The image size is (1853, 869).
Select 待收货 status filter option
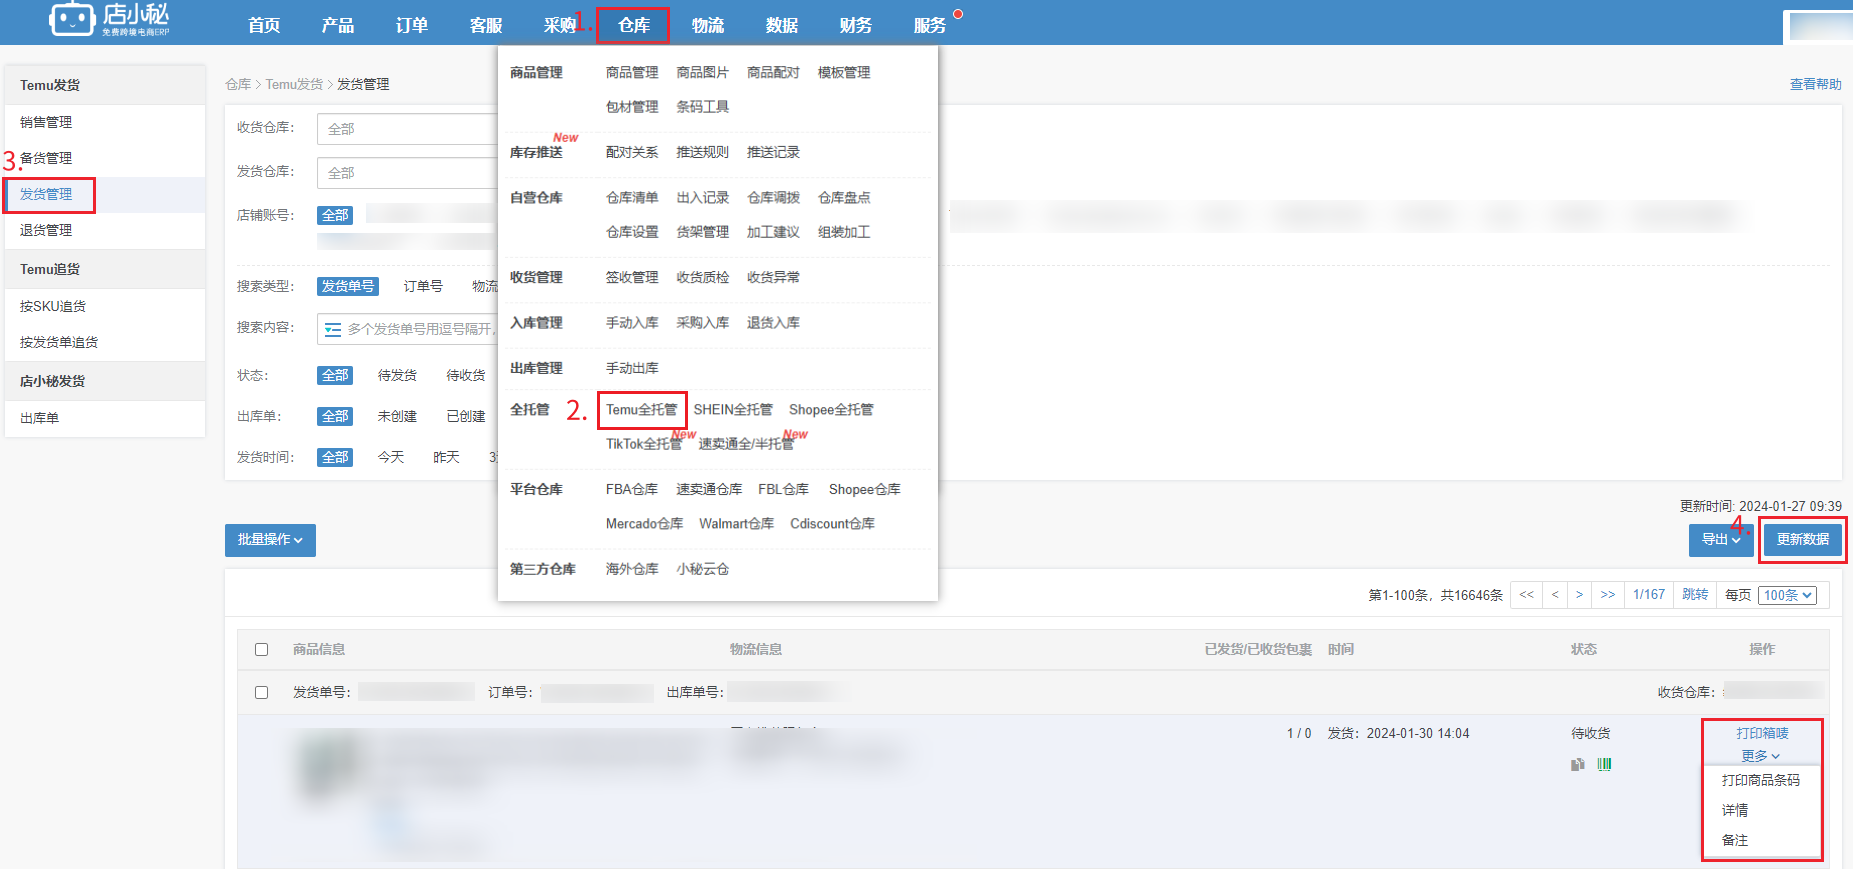point(466,375)
